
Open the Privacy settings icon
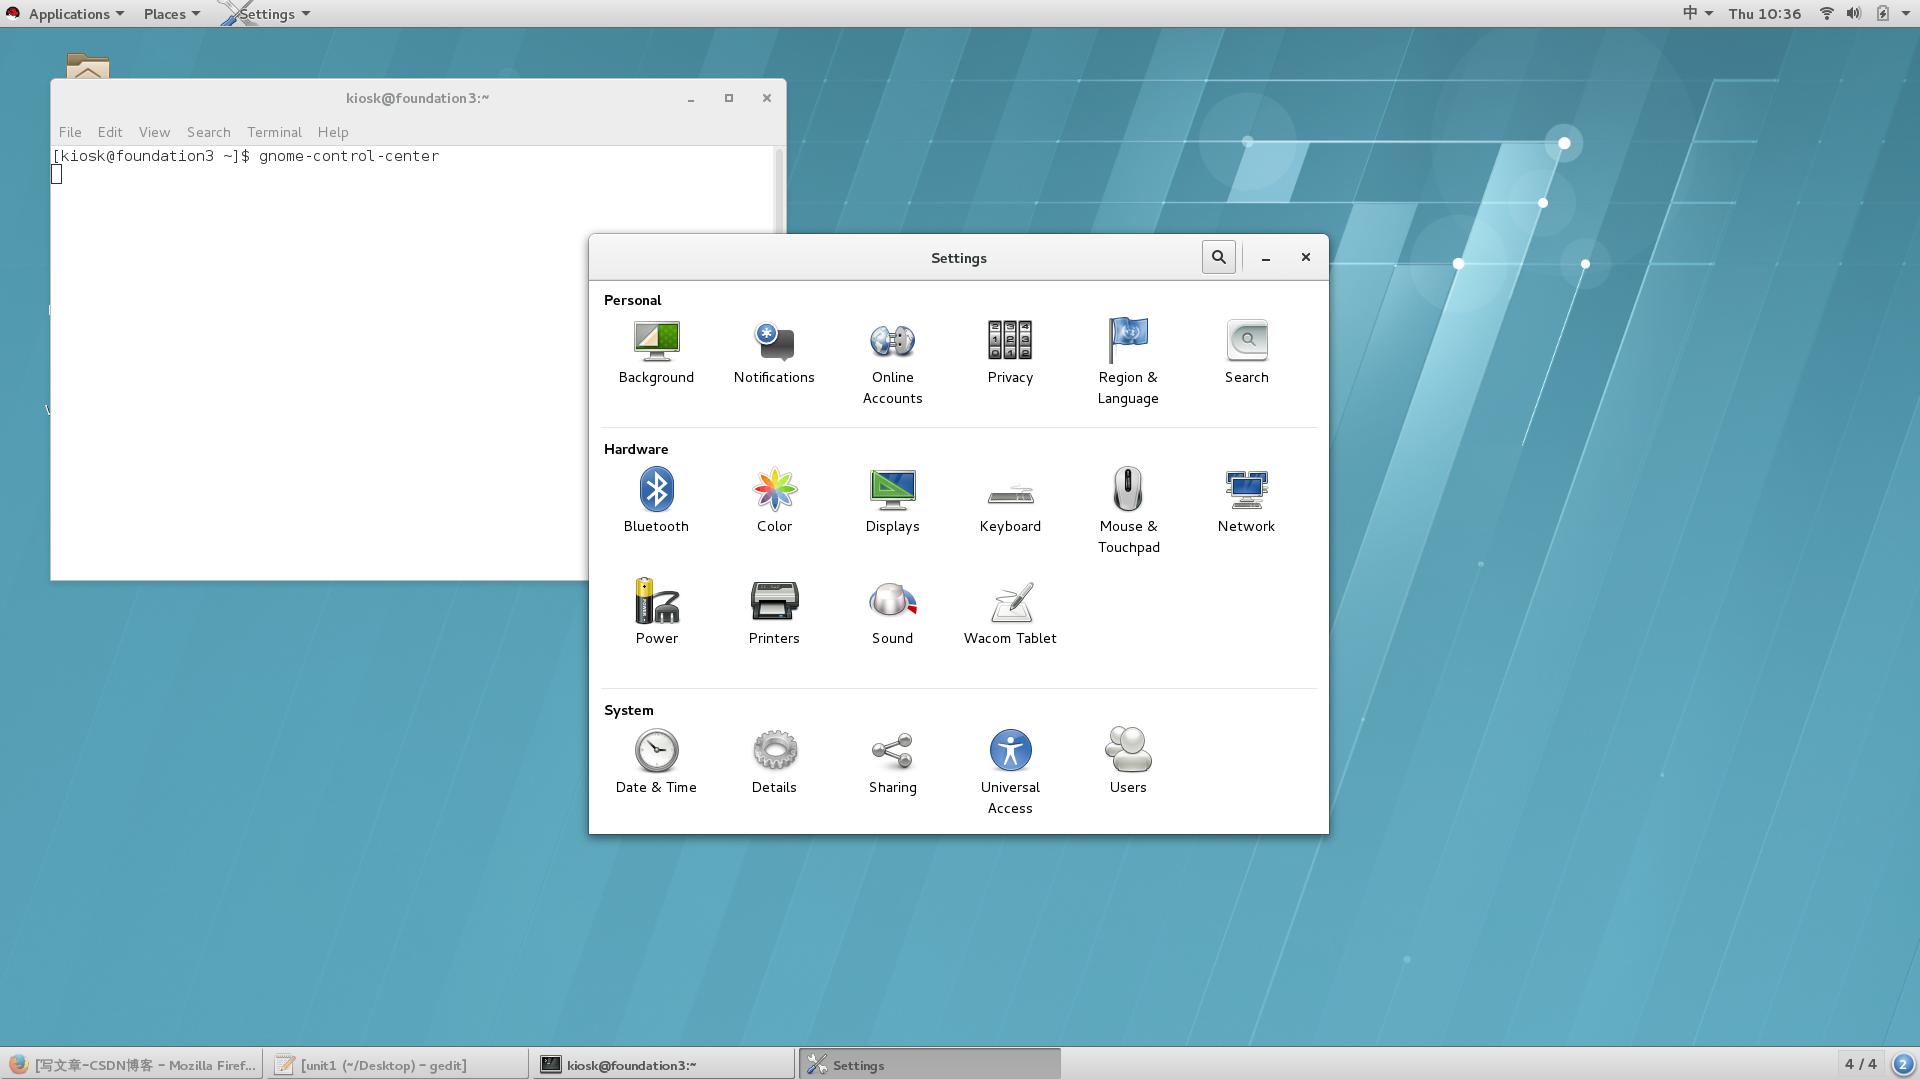click(x=1010, y=341)
